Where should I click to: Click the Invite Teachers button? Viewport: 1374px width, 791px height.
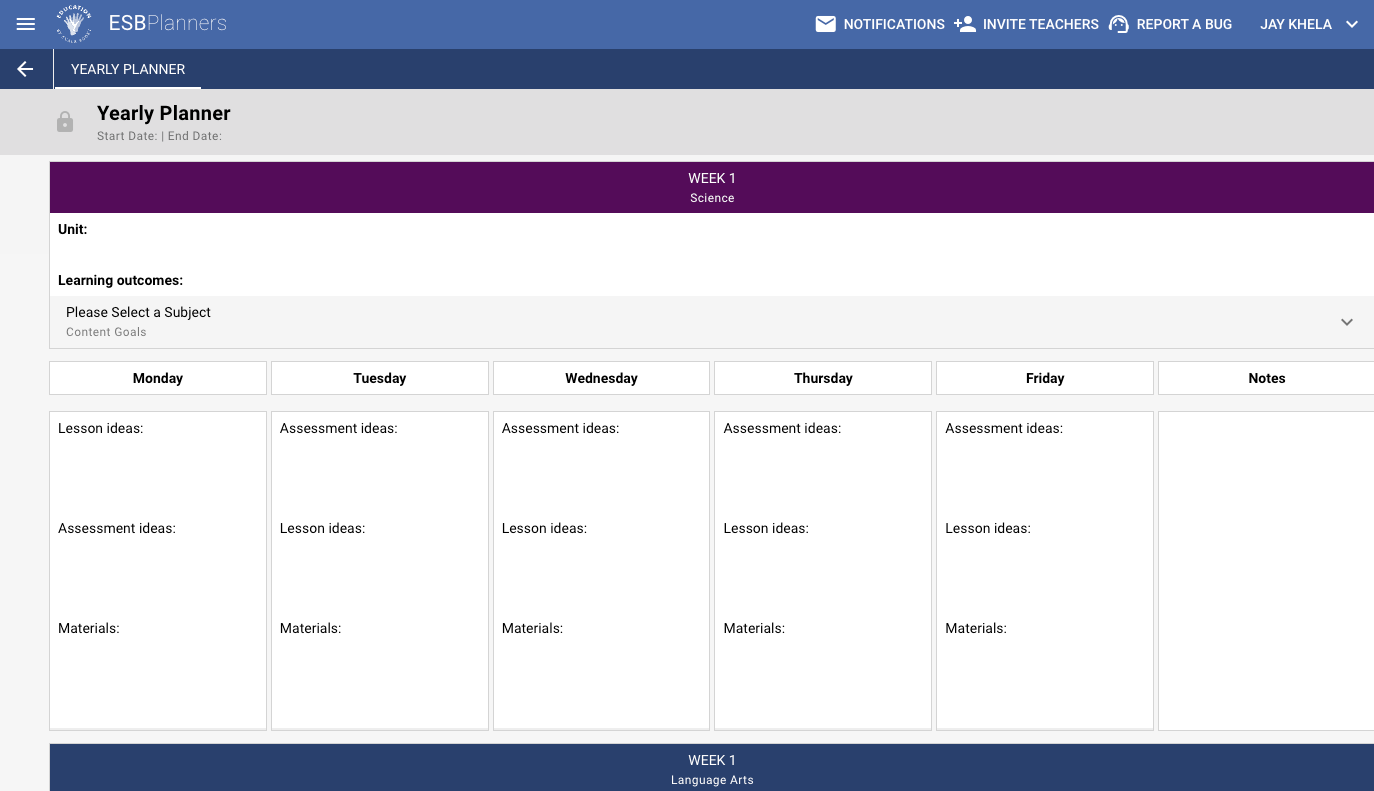coord(1038,24)
